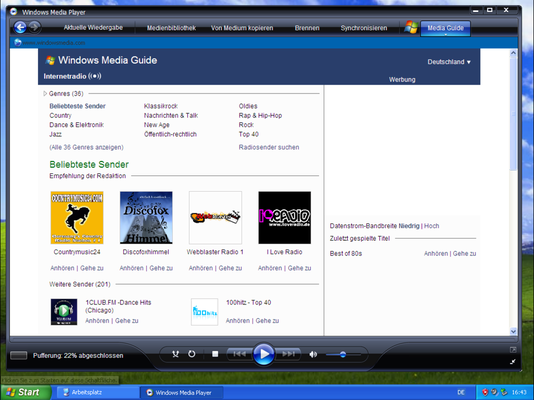Viewport: 534px width, 400px height.
Task: Open the Deutschland region dropdown
Action: click(x=449, y=62)
